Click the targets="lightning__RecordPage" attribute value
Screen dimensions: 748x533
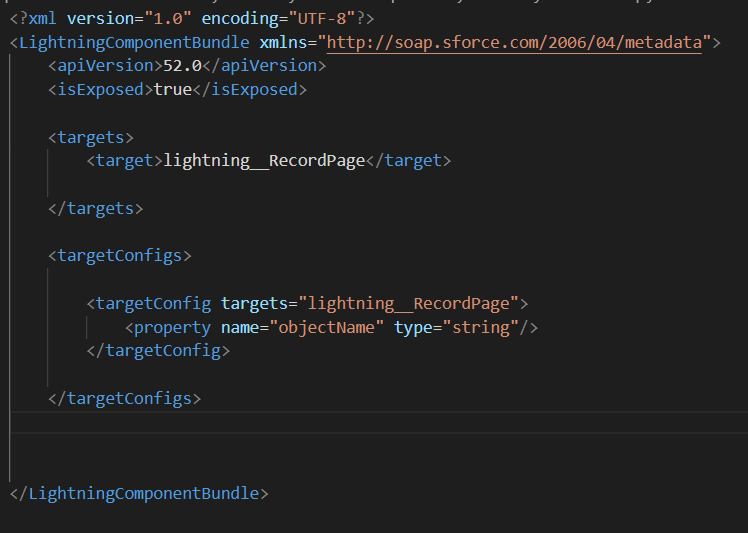[408, 303]
